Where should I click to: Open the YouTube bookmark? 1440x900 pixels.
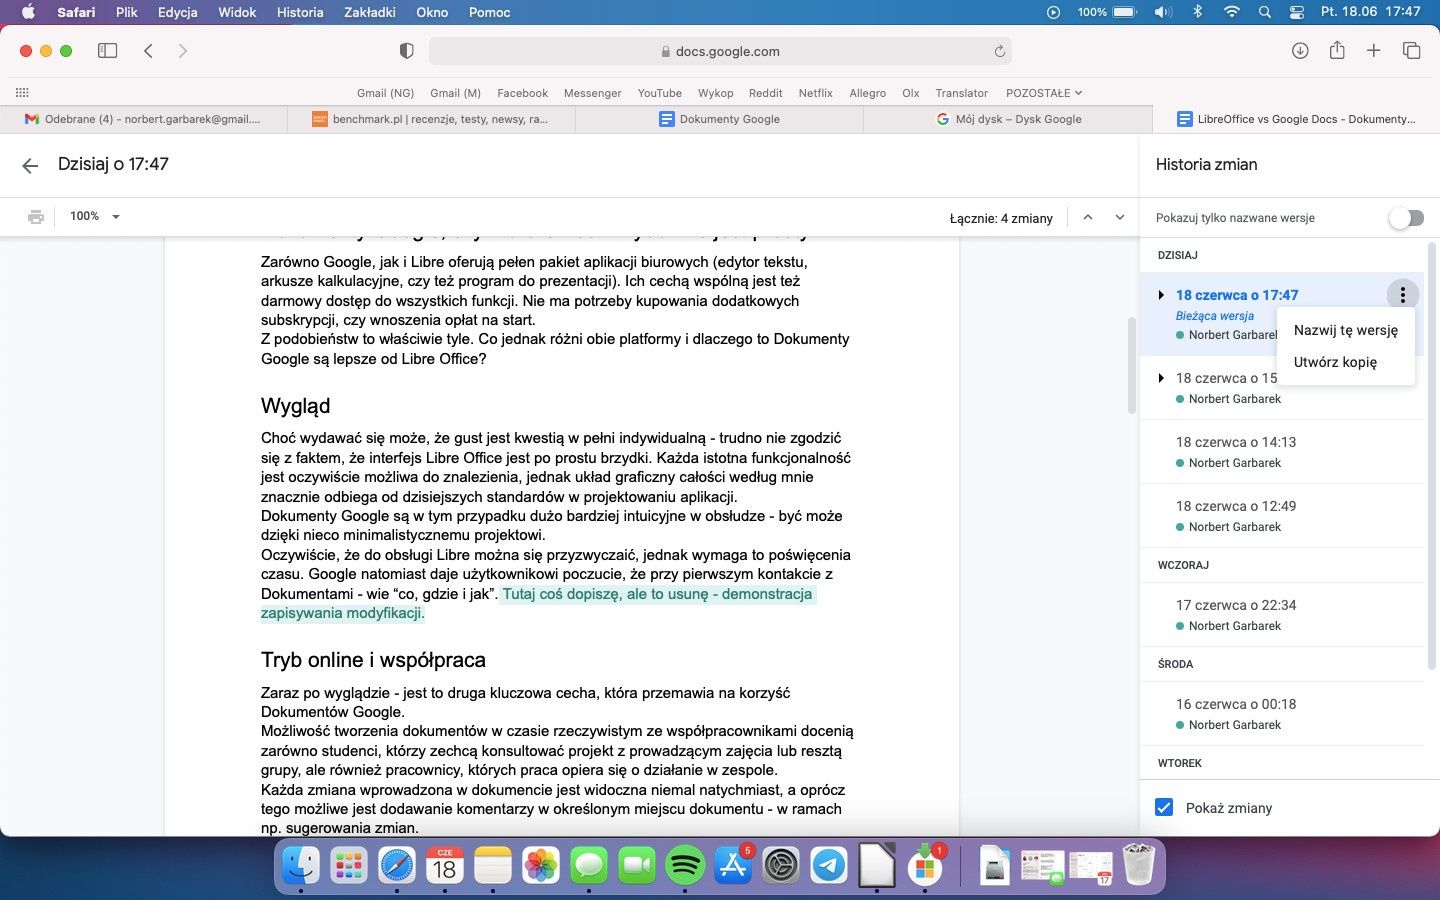coord(660,93)
